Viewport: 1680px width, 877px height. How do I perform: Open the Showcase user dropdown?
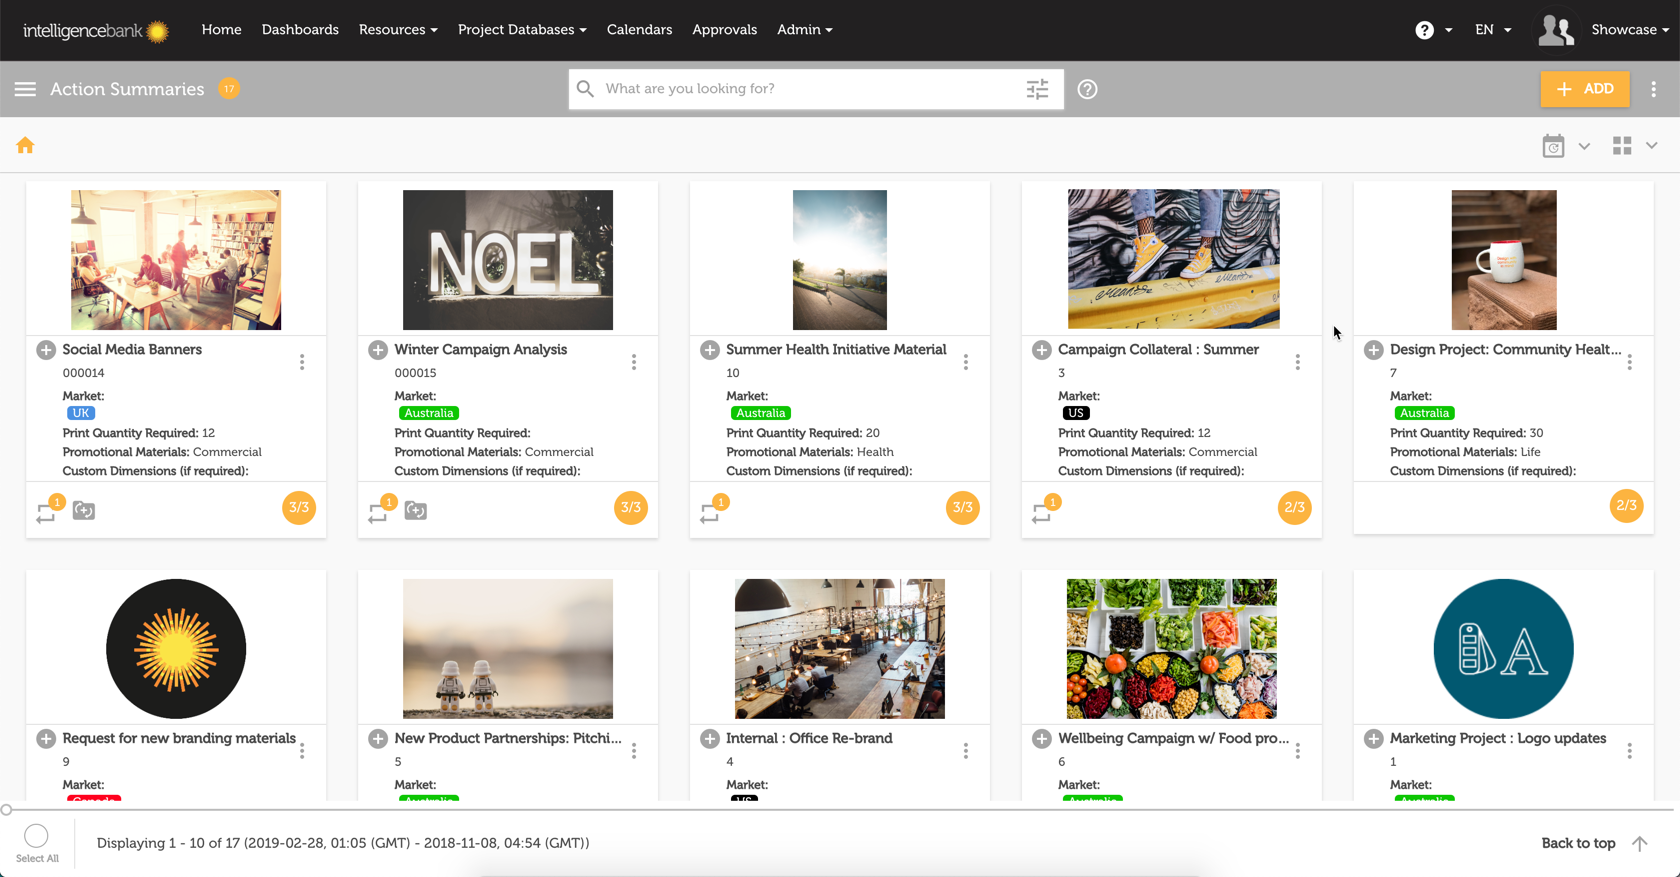pyautogui.click(x=1630, y=30)
